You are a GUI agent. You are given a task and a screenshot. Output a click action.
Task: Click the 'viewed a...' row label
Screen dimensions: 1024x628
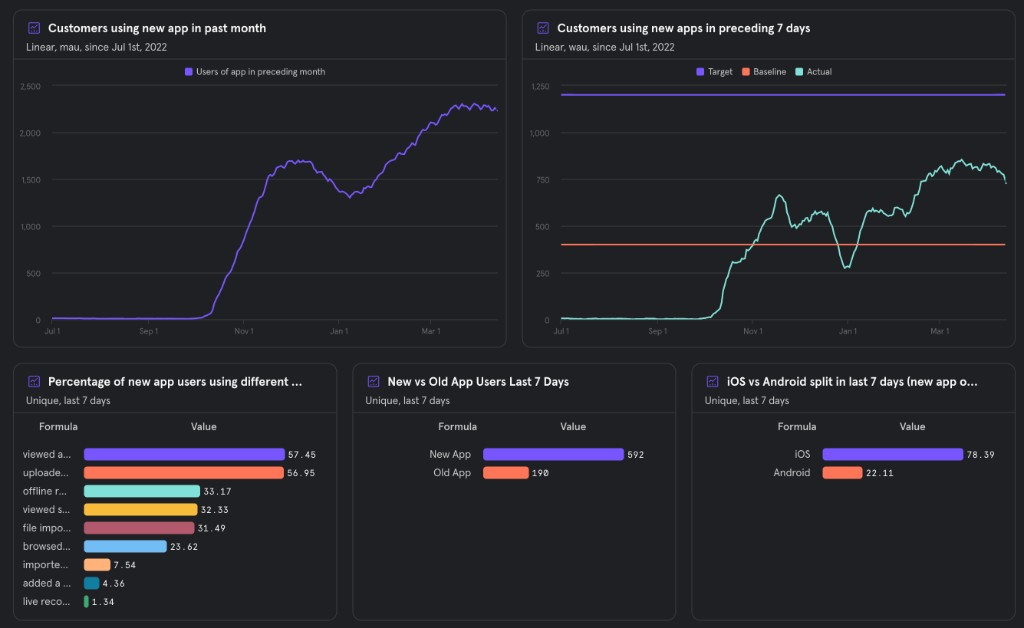pyautogui.click(x=46, y=454)
